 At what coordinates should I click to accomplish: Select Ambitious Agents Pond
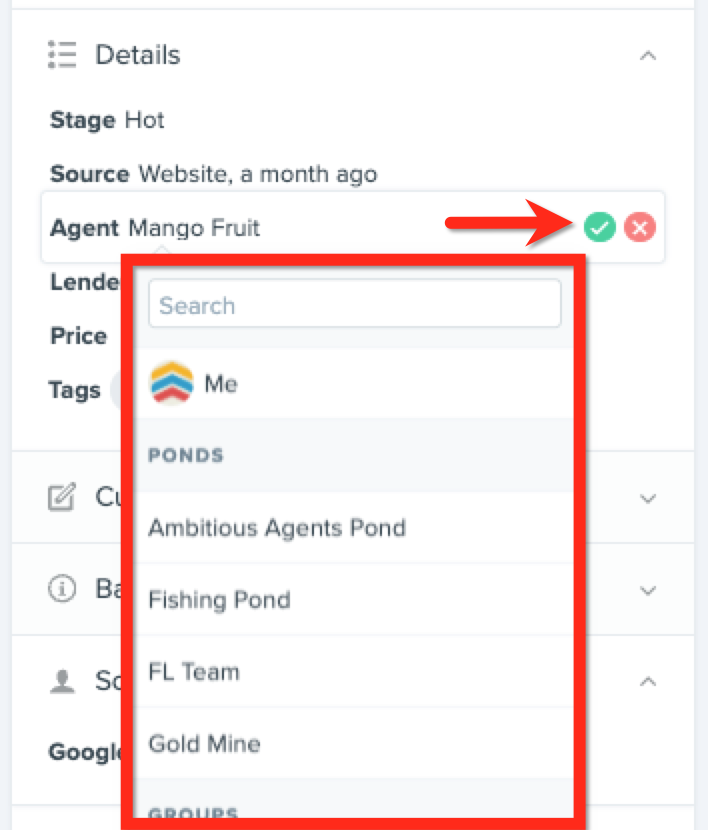[355, 528]
